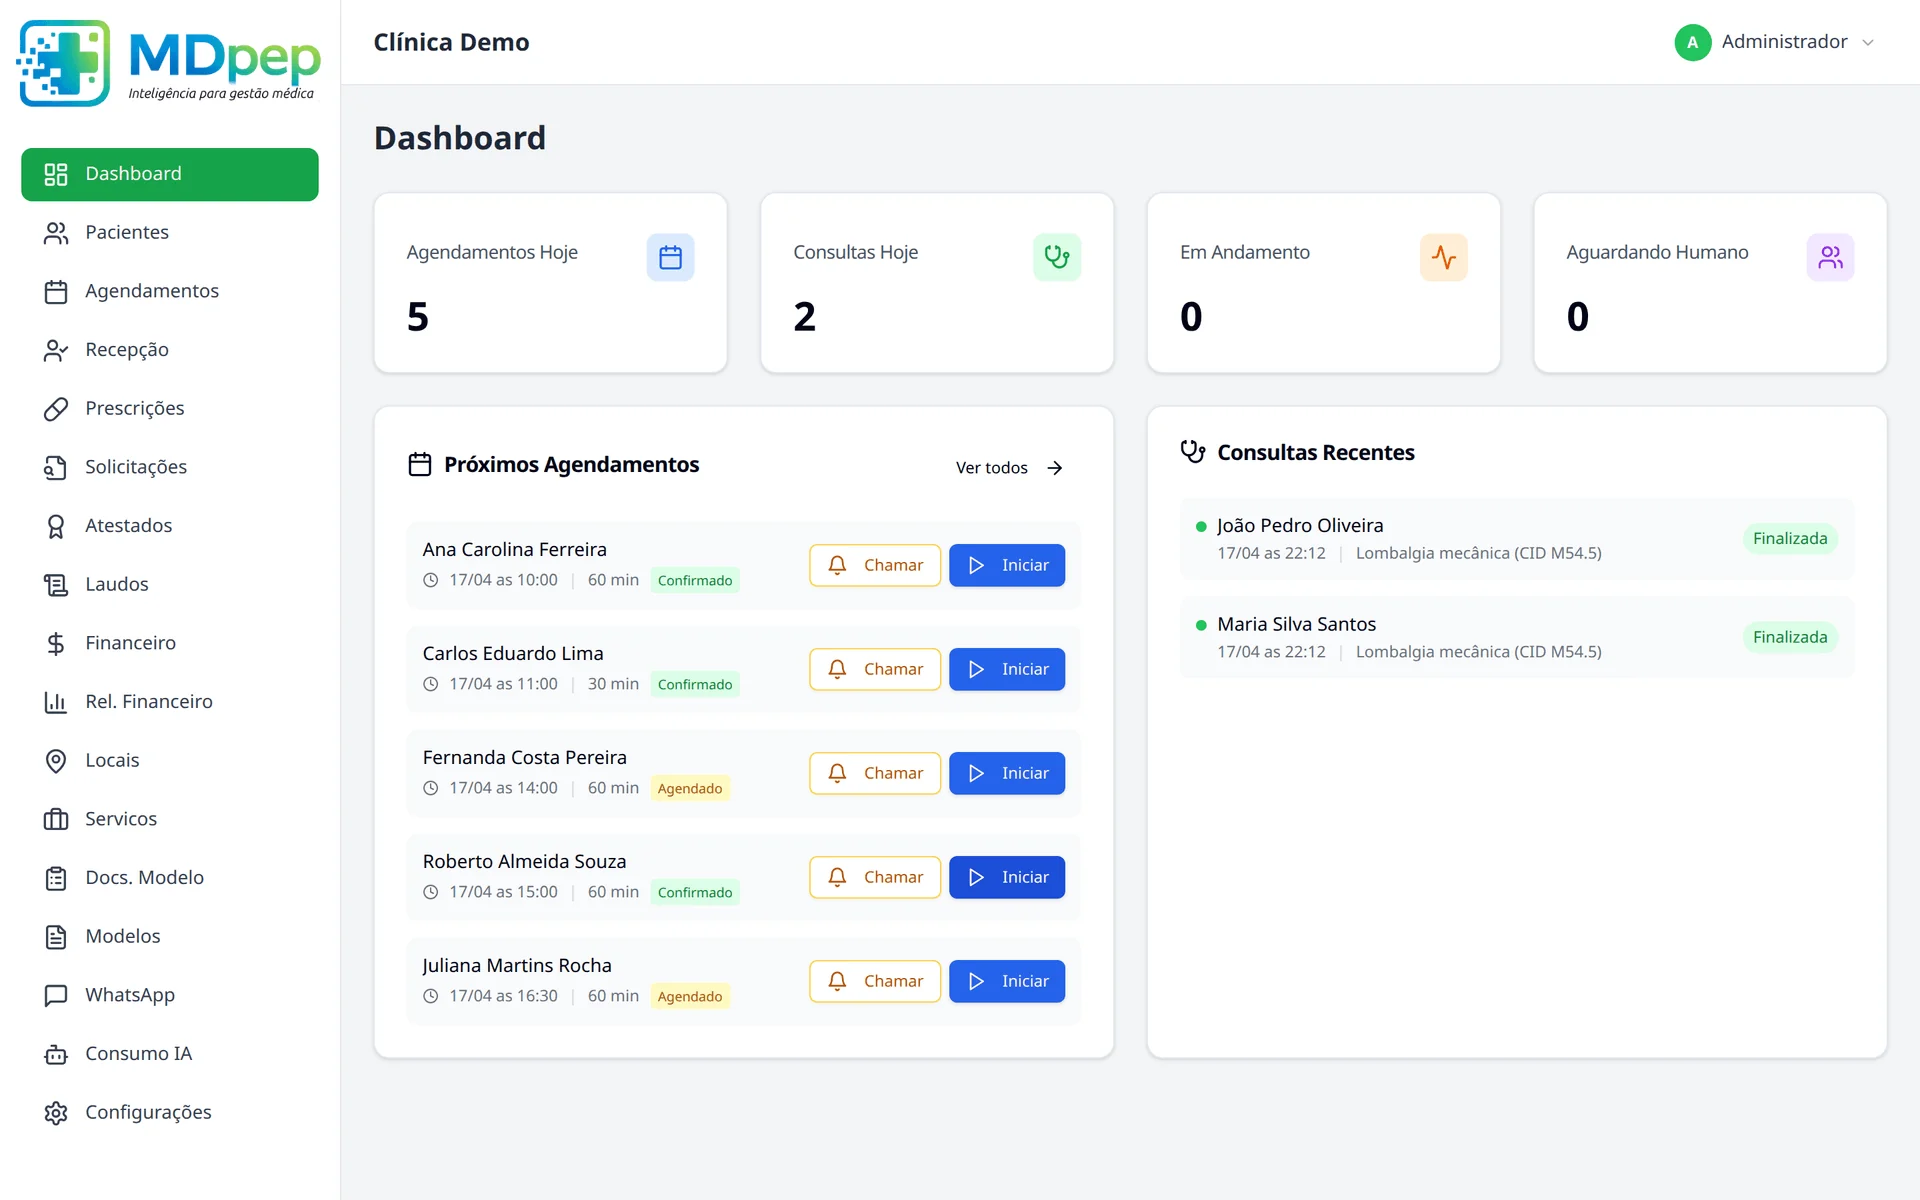The height and width of the screenshot is (1200, 1920).
Task: Select the Laudos document icon
Action: (57, 584)
